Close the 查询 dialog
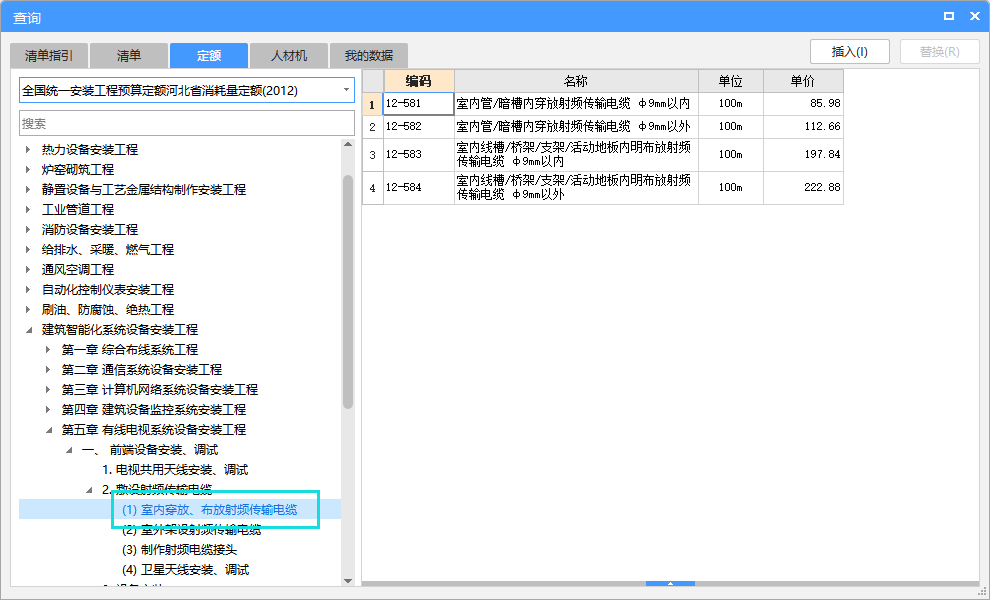The height and width of the screenshot is (600, 990). click(x=975, y=16)
